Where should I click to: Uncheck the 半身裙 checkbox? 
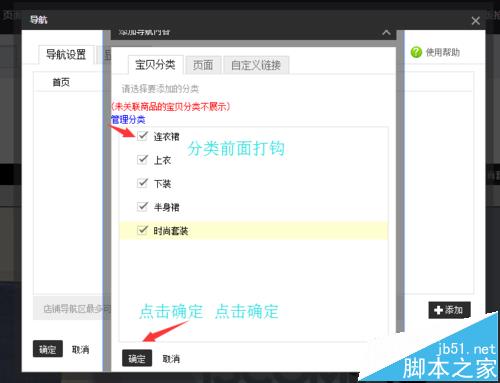tap(142, 207)
